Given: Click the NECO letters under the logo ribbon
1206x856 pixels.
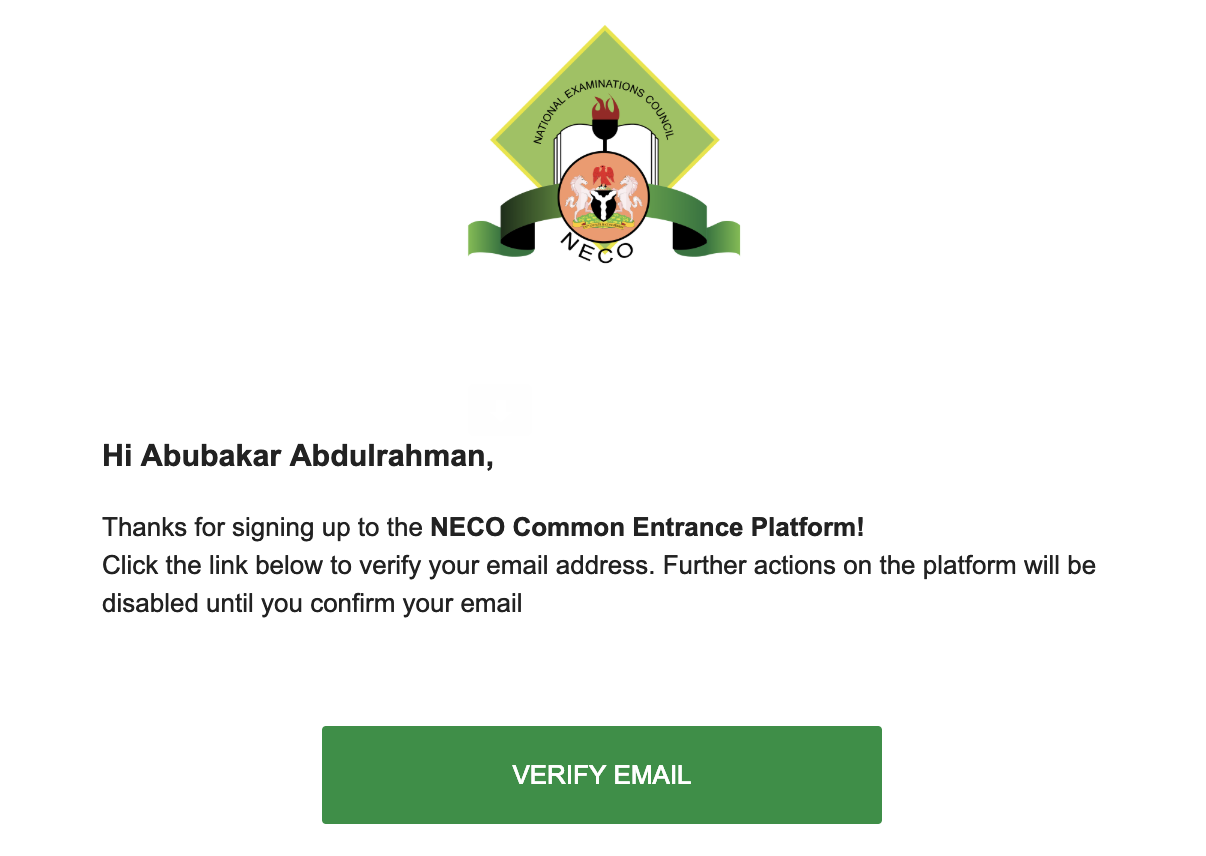Looking at the screenshot, I should tap(600, 246).
